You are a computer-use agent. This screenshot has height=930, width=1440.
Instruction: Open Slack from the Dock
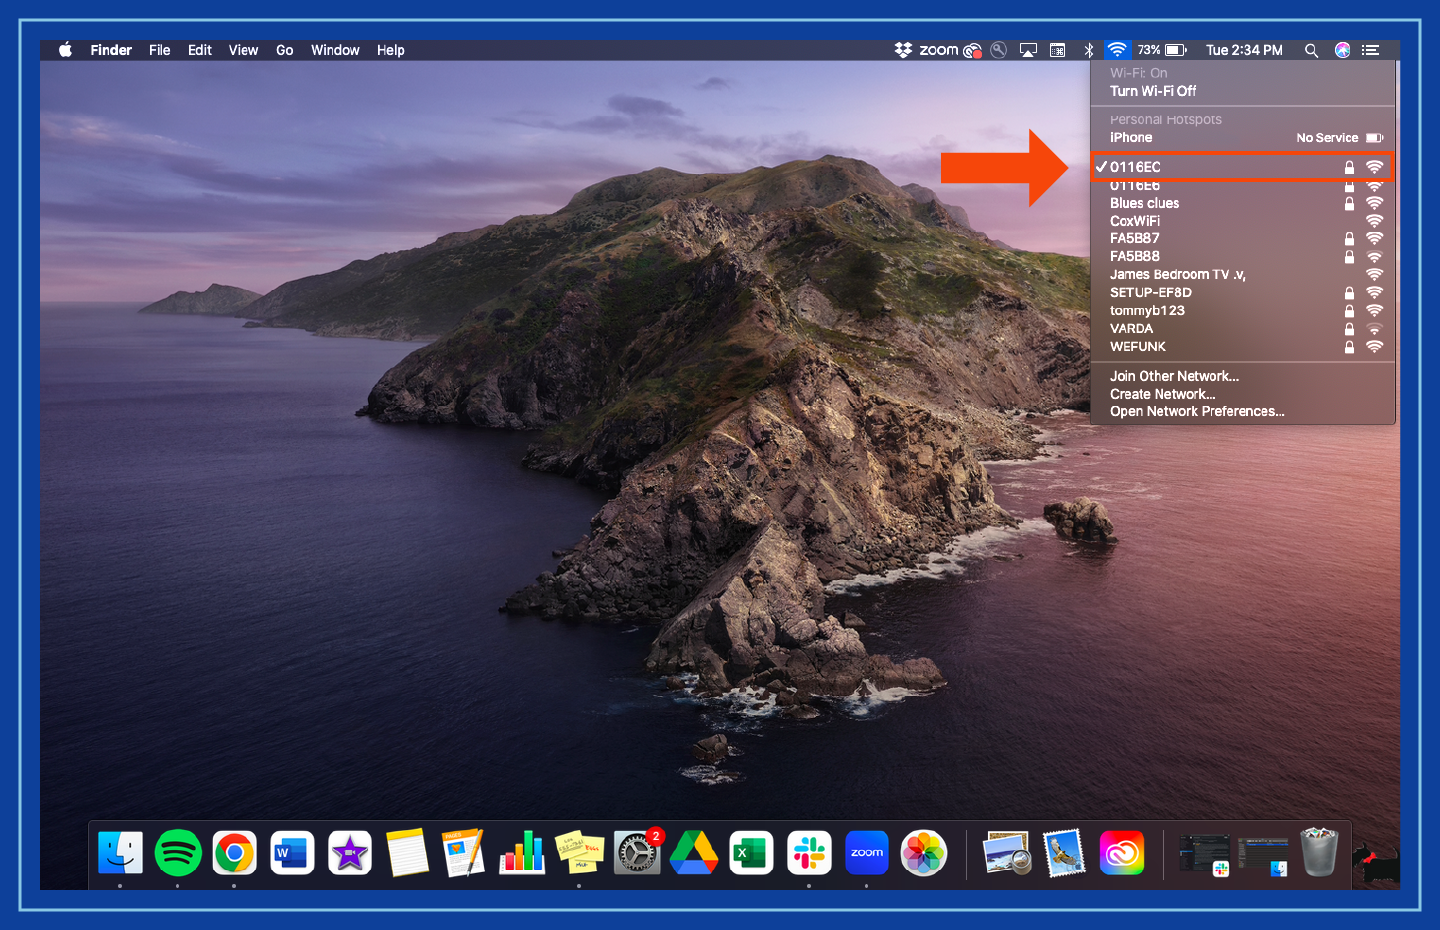[x=808, y=852]
